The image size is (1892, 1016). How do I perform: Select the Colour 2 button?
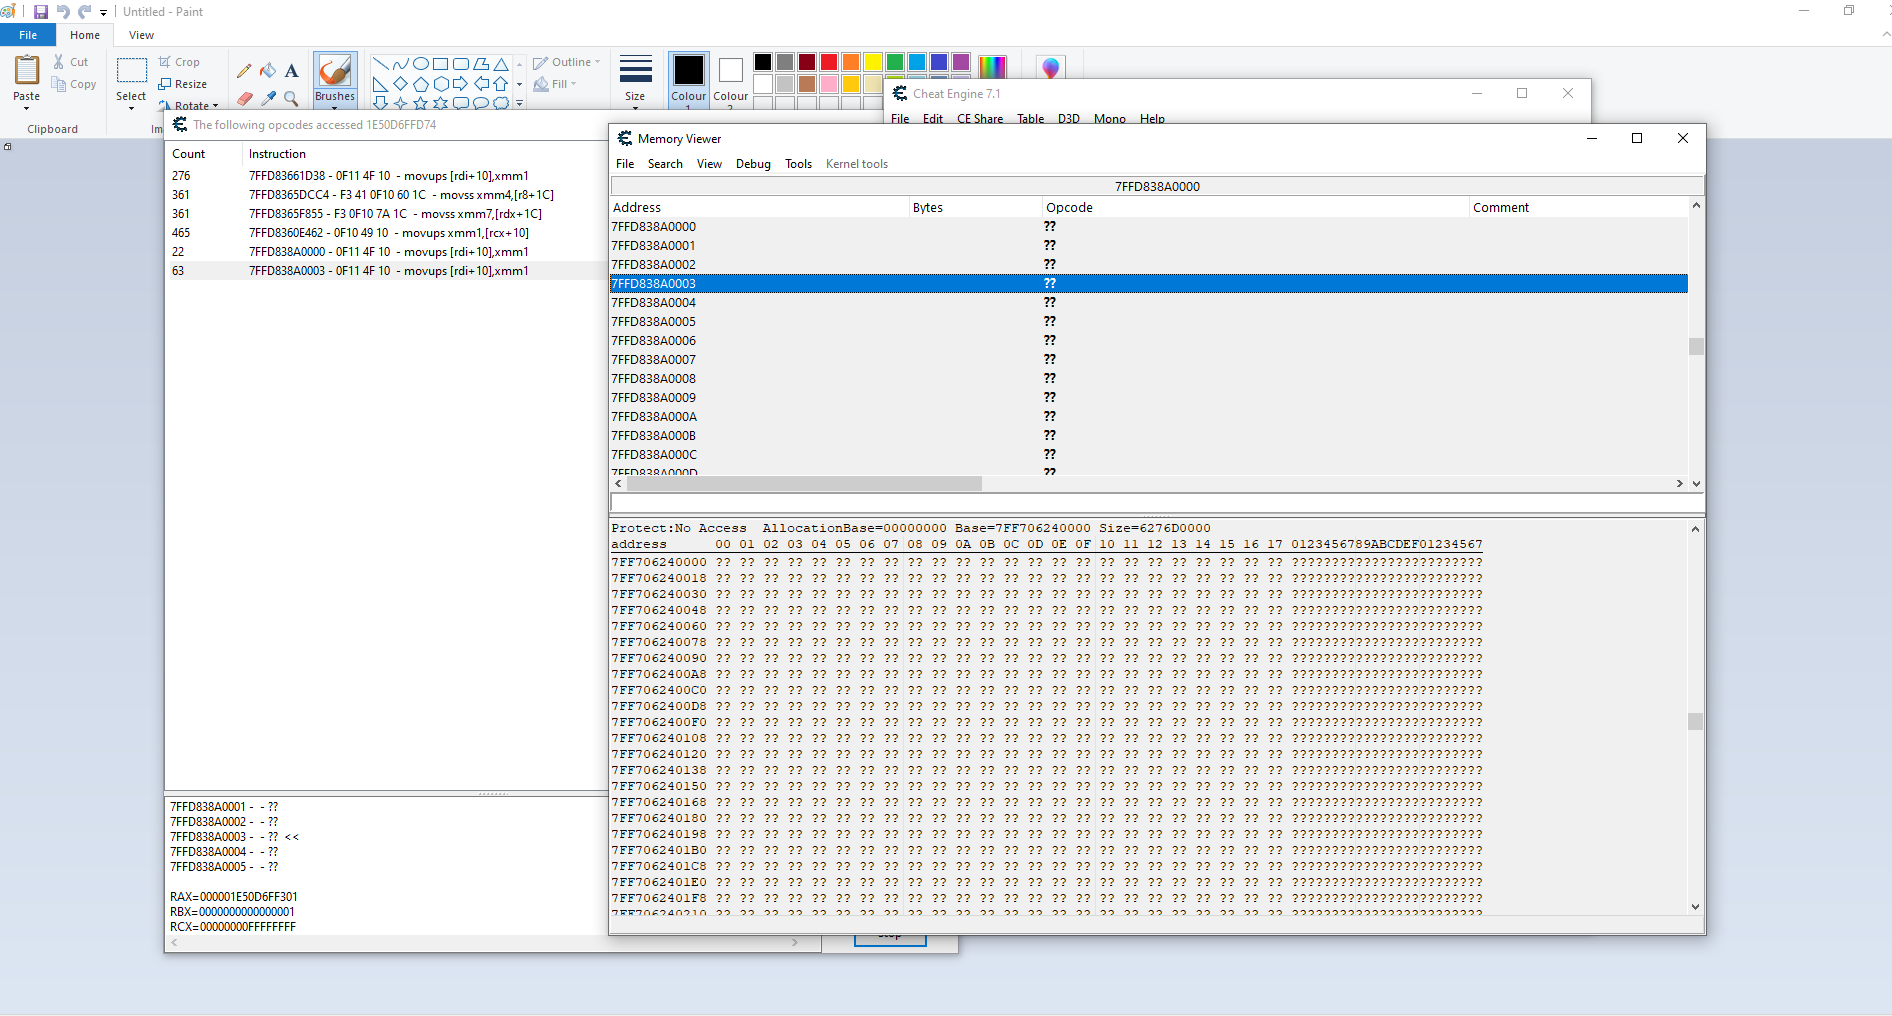point(731,72)
